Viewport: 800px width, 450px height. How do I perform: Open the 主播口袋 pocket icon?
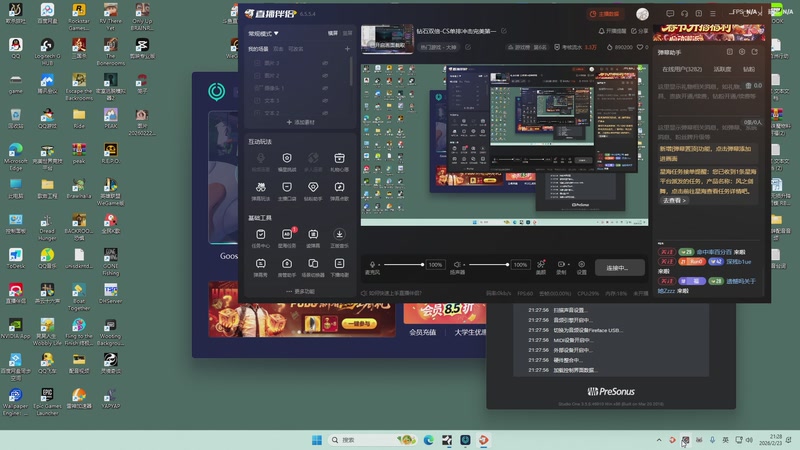tap(287, 187)
